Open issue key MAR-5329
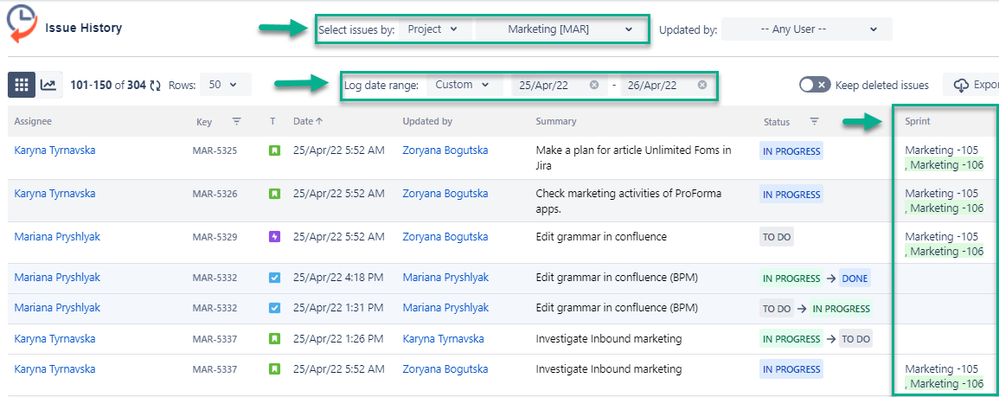The image size is (999, 397). click(215, 237)
